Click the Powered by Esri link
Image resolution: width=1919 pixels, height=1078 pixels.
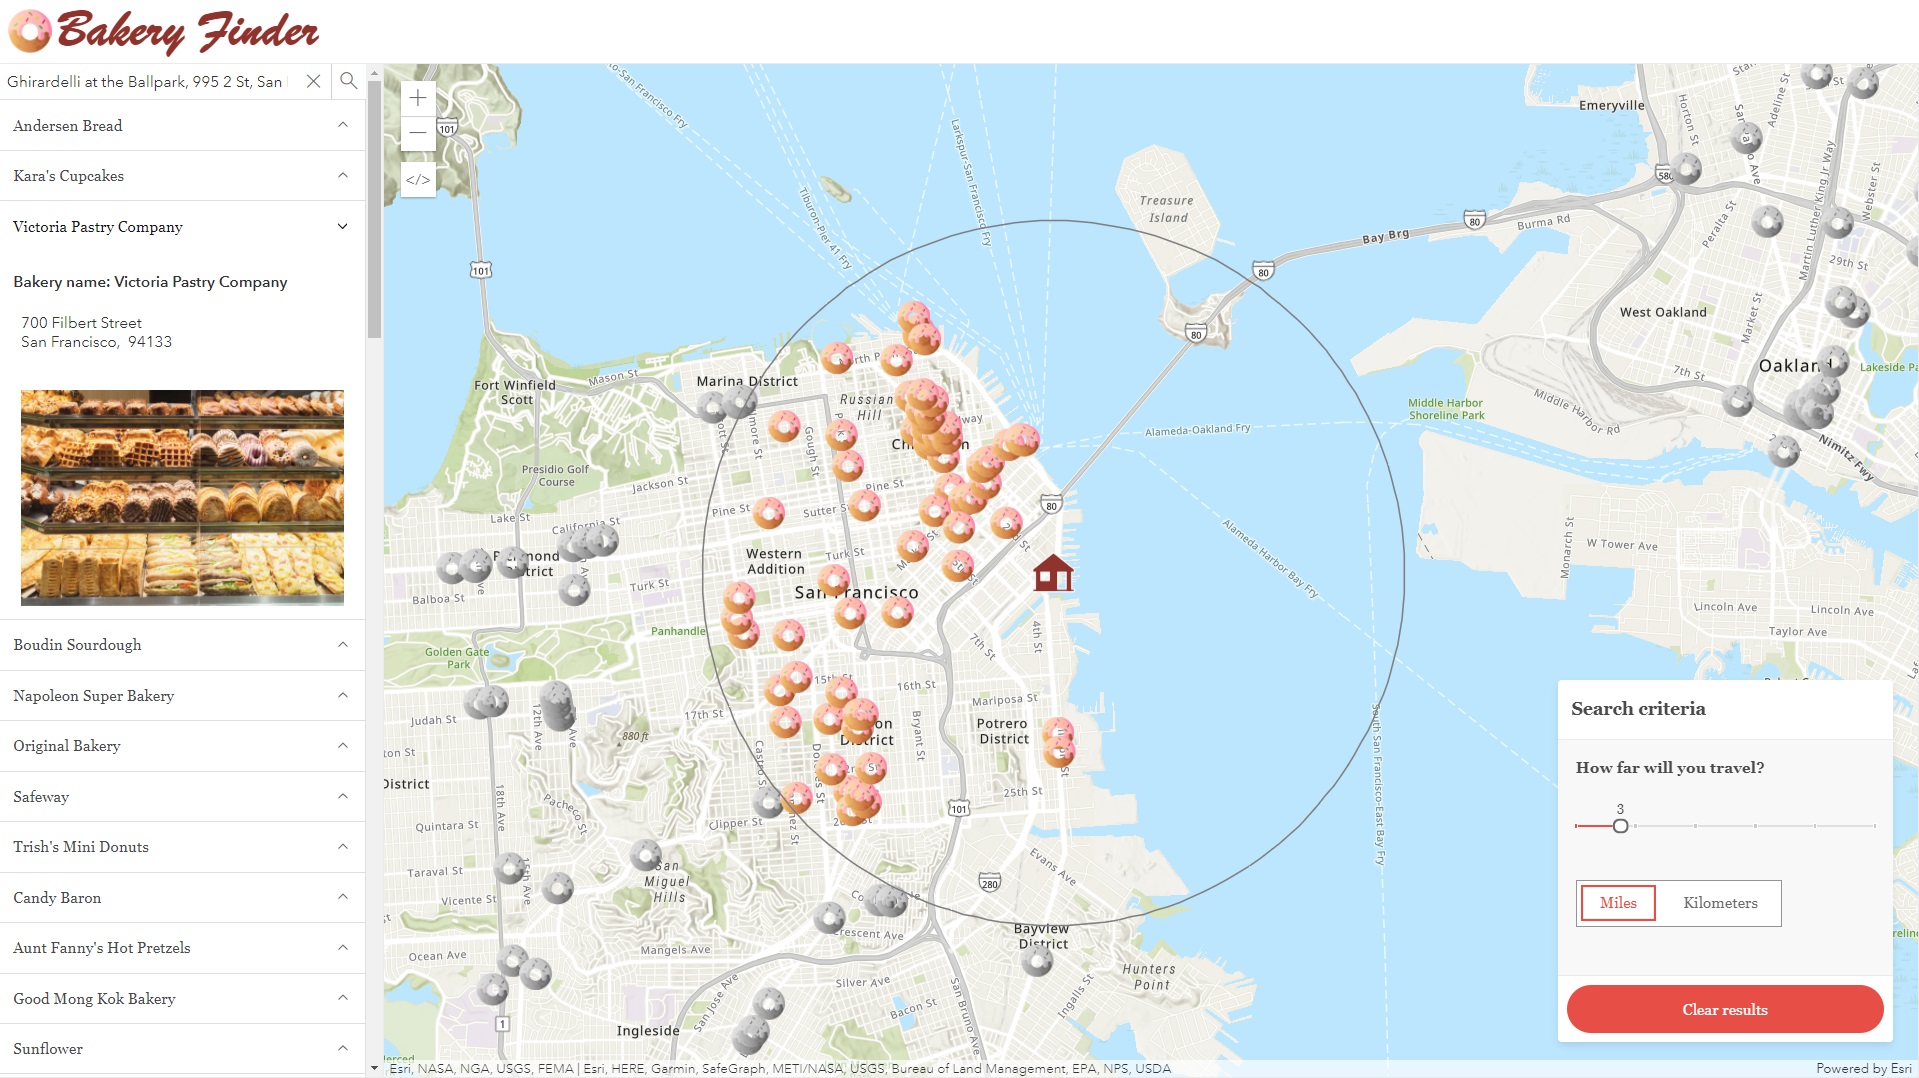pyautogui.click(x=1863, y=1068)
